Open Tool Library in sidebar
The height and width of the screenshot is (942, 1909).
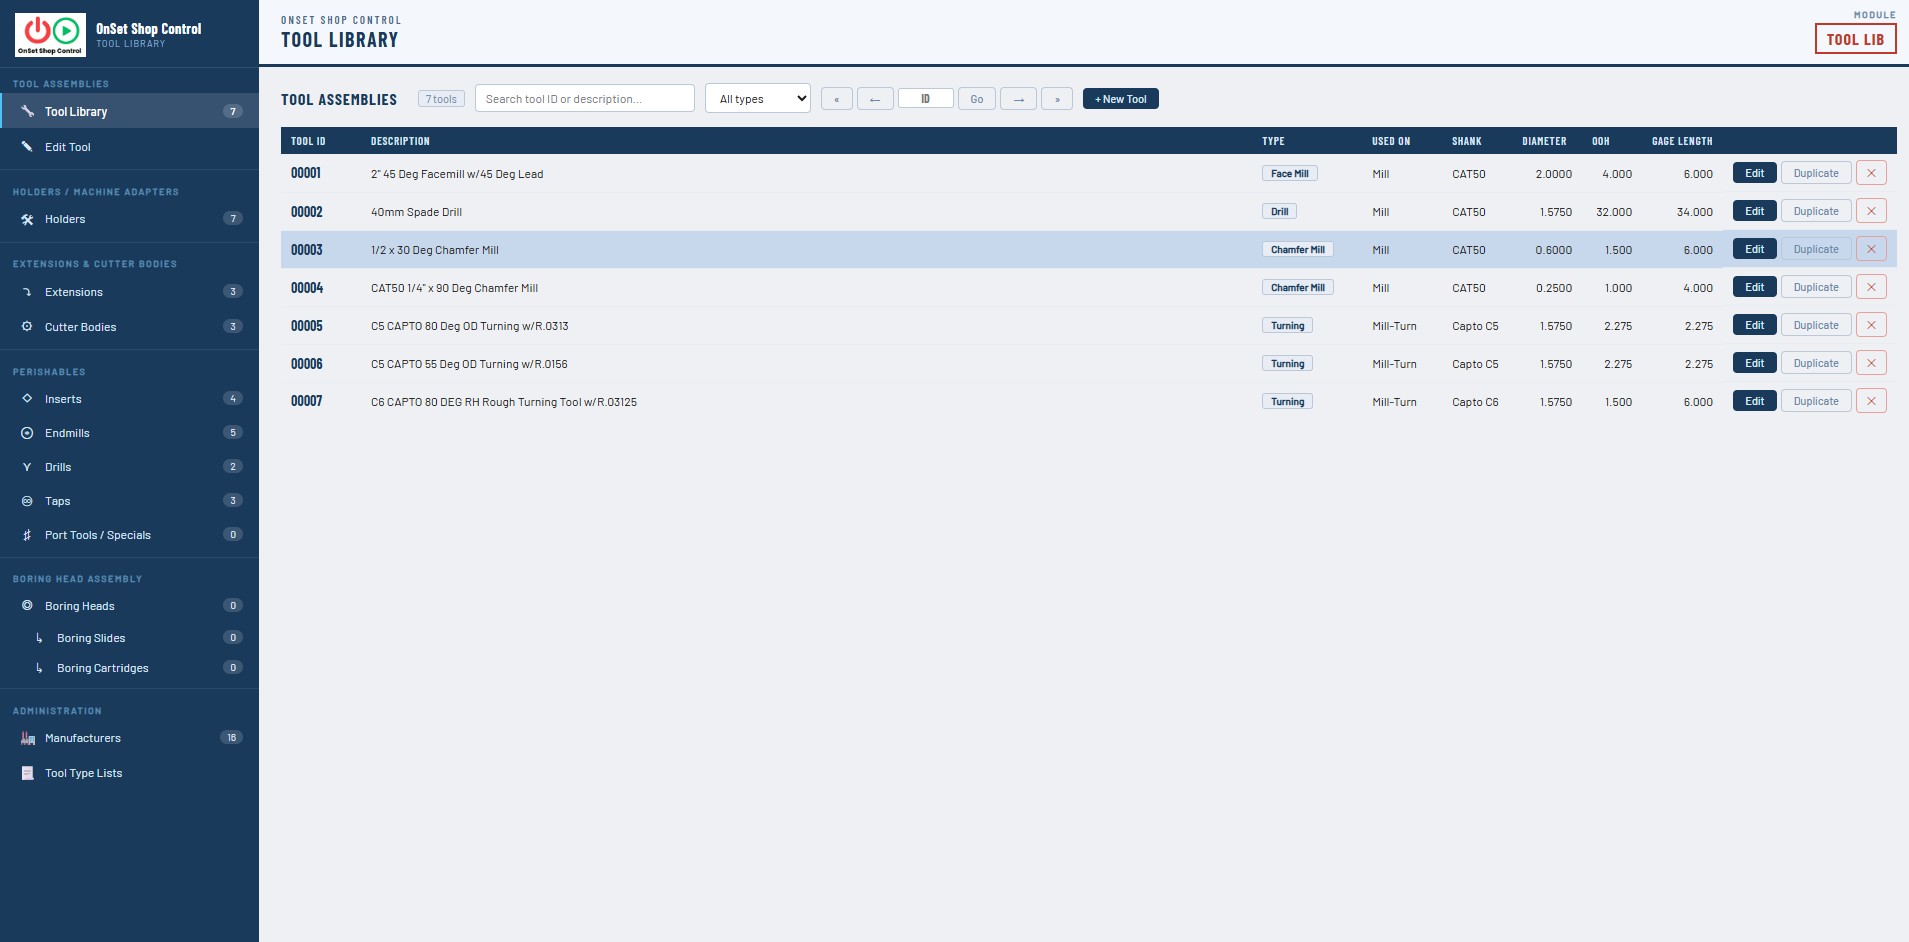point(129,111)
